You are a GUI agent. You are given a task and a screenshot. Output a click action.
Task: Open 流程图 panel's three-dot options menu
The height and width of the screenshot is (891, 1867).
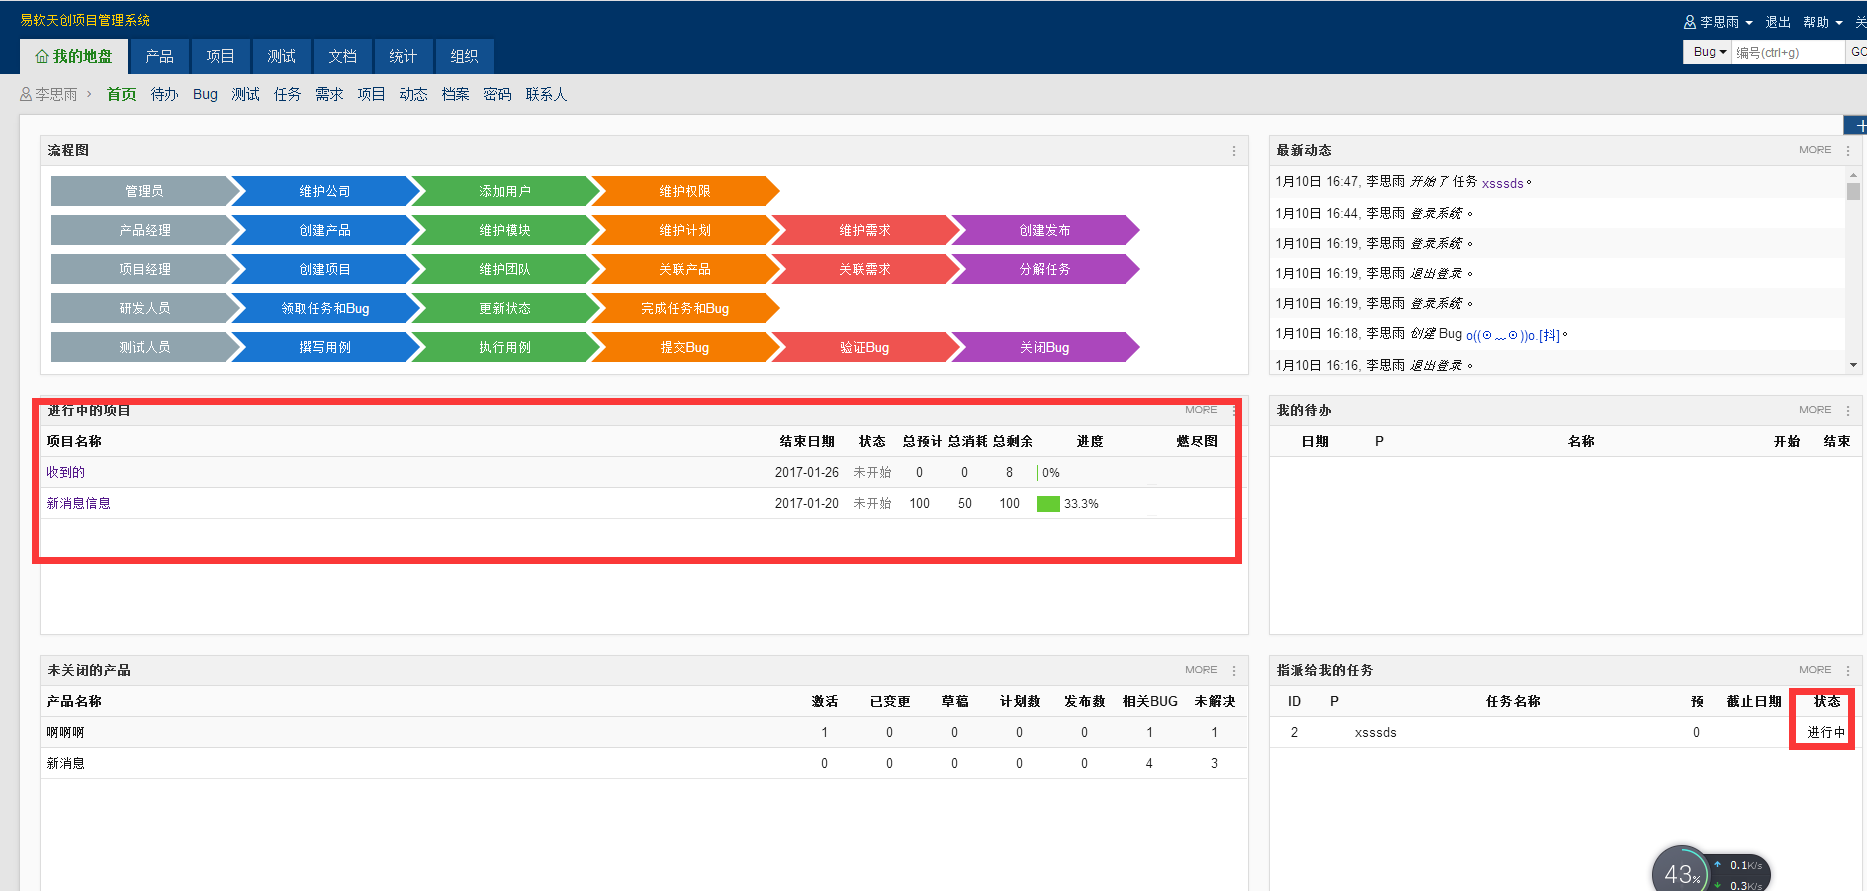(1233, 151)
